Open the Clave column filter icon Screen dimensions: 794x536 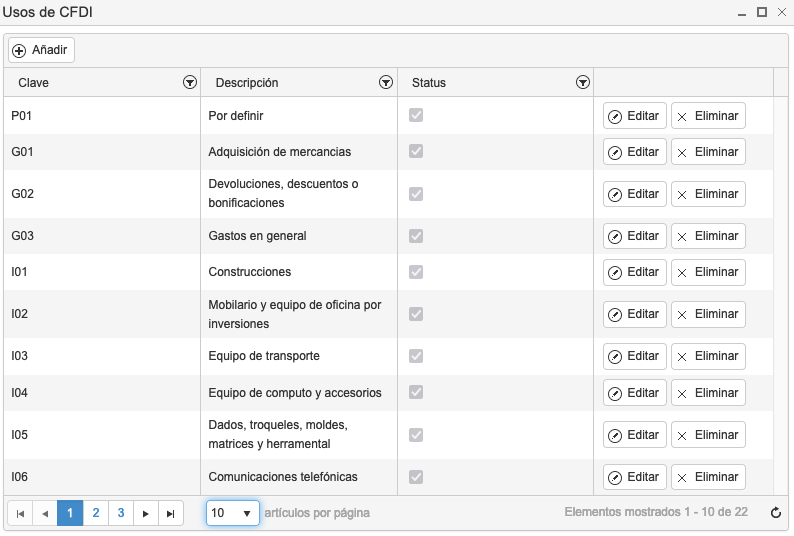[190, 82]
